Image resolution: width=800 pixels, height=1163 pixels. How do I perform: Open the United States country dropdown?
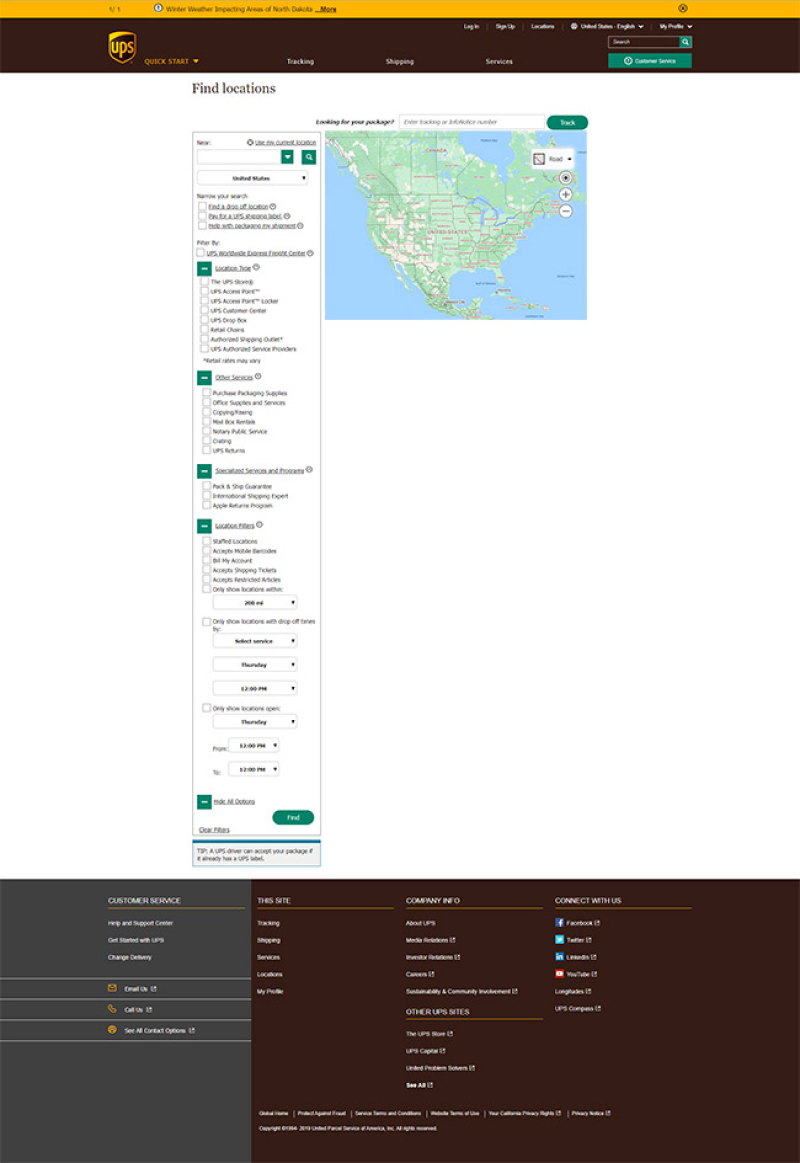(x=252, y=179)
